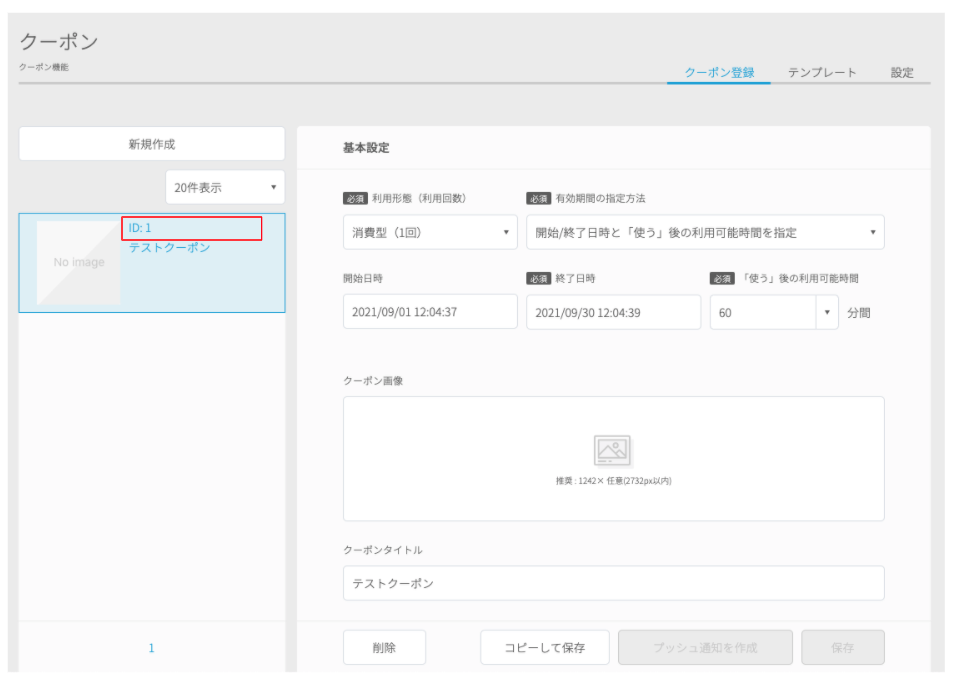
Task: Click the ID: 1 coupon label
Action: pyautogui.click(x=140, y=228)
